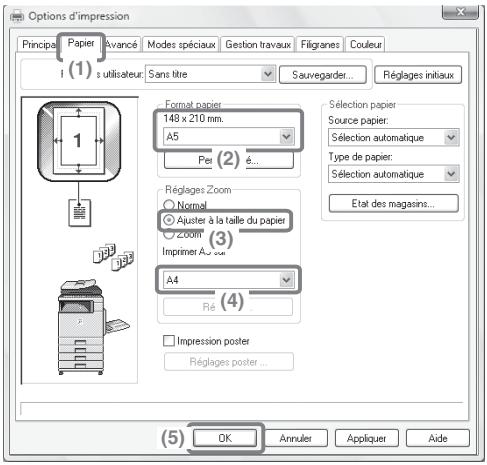
Task: Click OK to confirm print options
Action: coord(225,438)
